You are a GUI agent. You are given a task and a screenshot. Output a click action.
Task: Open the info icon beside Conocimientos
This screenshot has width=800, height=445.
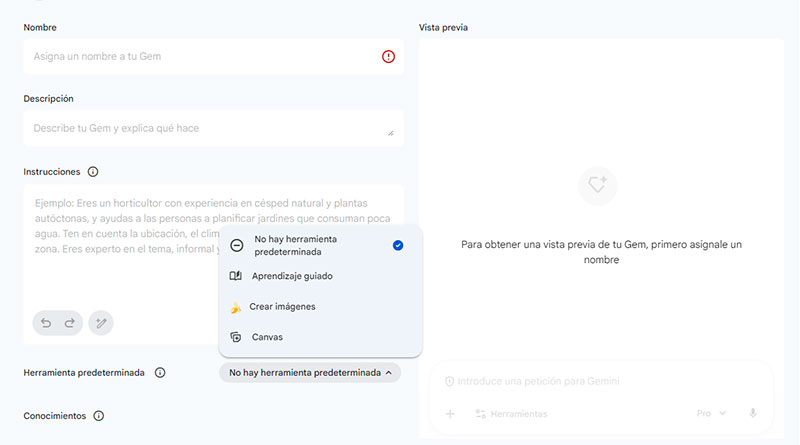[99, 416]
